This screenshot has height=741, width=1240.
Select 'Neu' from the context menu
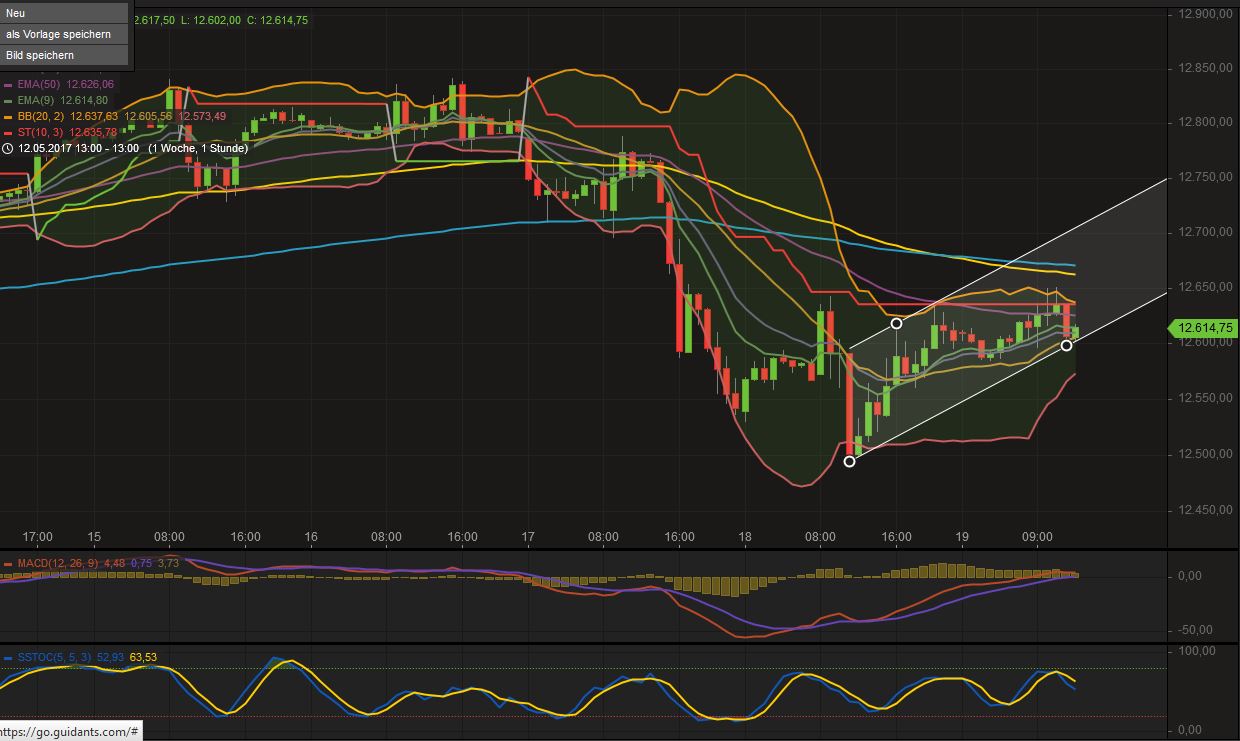64,13
